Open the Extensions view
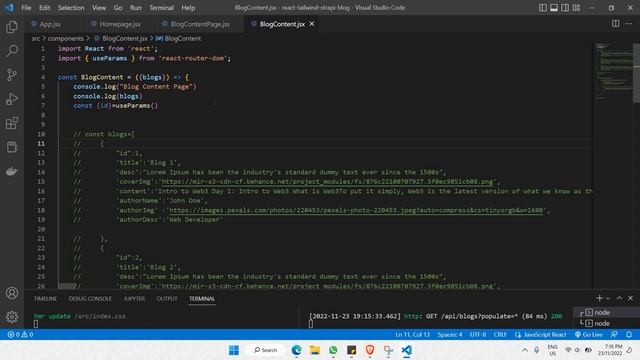The image size is (640, 360). pyautogui.click(x=12, y=123)
